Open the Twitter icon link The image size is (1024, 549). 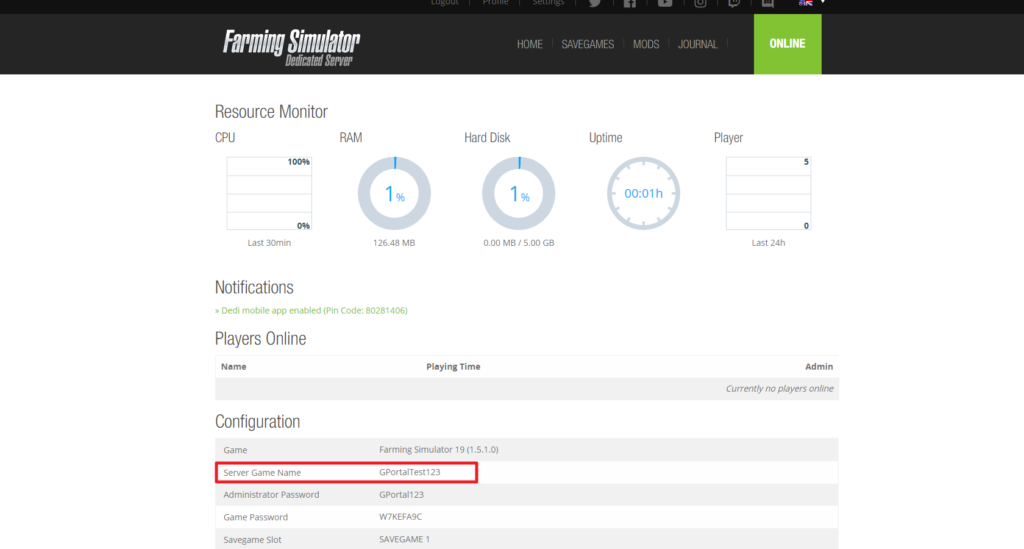click(595, 3)
